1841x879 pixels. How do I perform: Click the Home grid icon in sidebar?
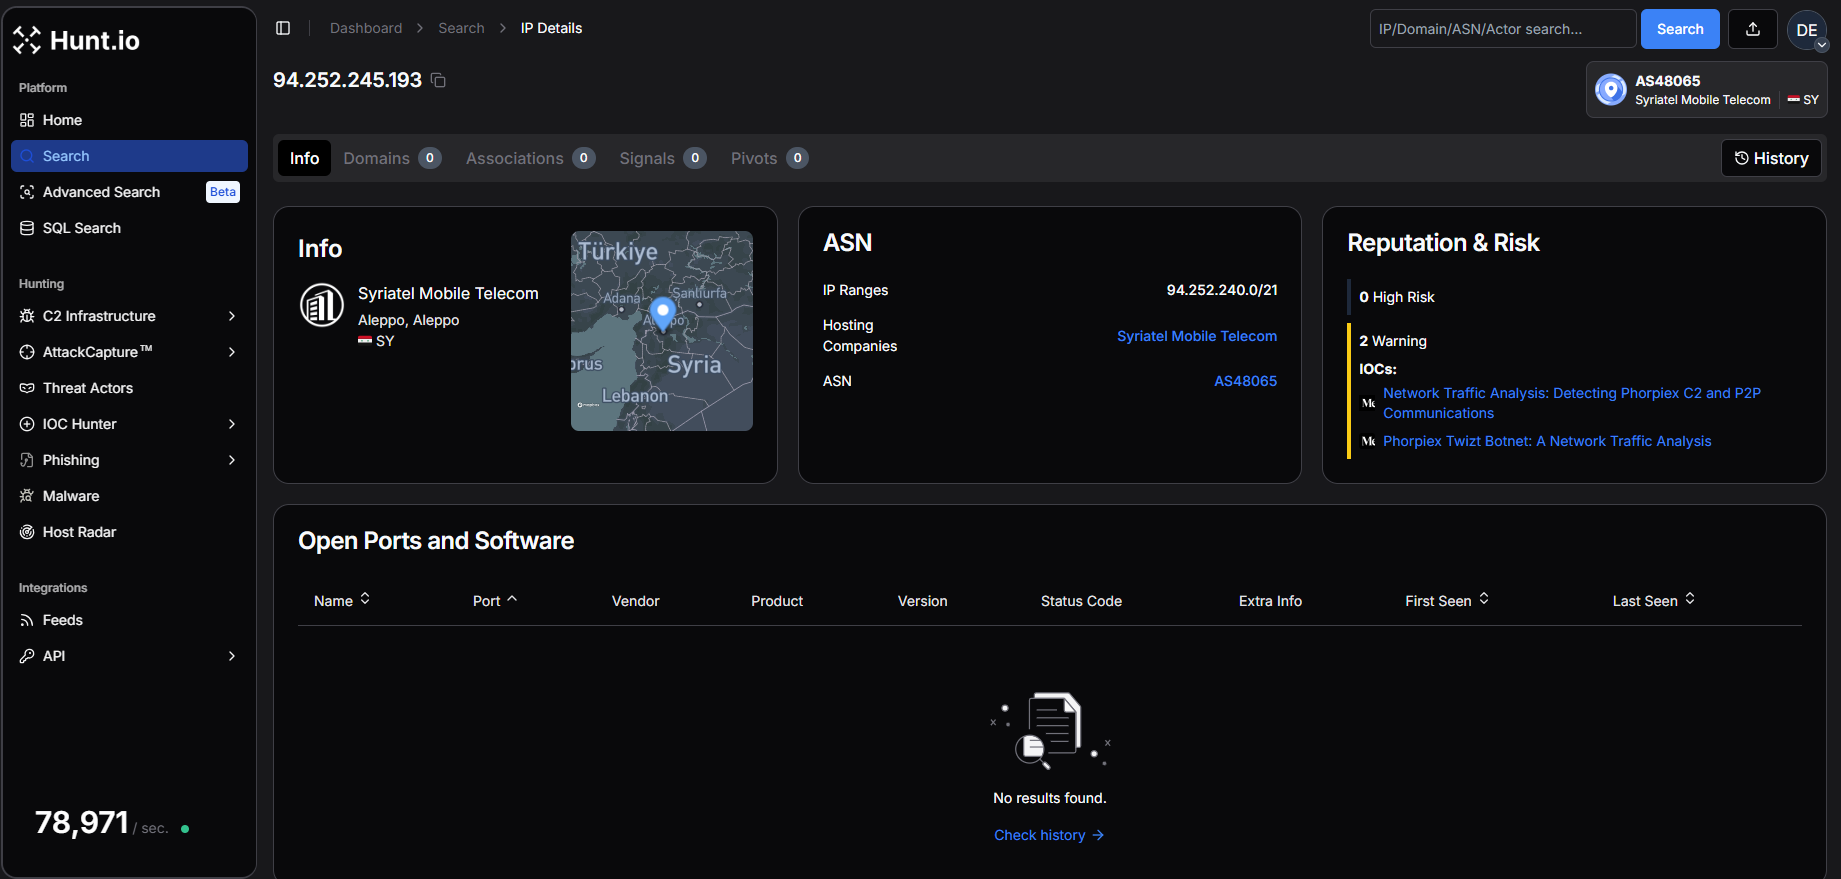[27, 120]
